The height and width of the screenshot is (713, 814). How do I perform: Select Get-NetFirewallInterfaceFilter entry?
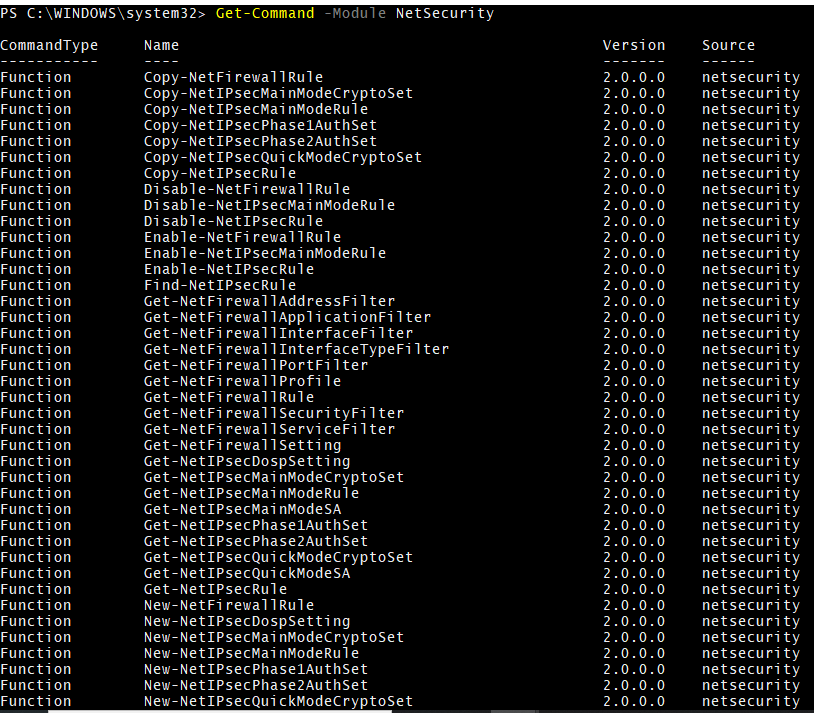click(278, 333)
